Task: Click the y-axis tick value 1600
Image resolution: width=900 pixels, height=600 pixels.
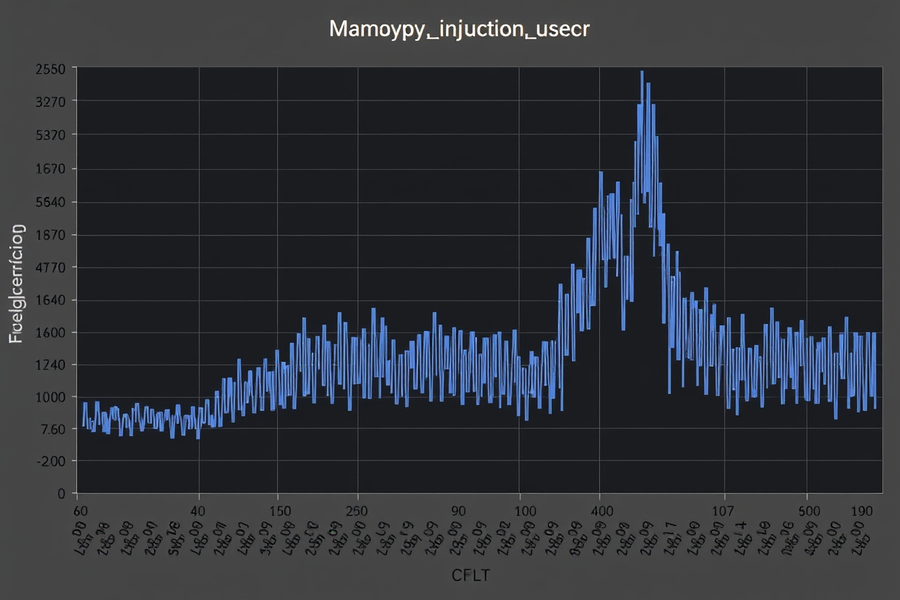Action: tap(51, 333)
